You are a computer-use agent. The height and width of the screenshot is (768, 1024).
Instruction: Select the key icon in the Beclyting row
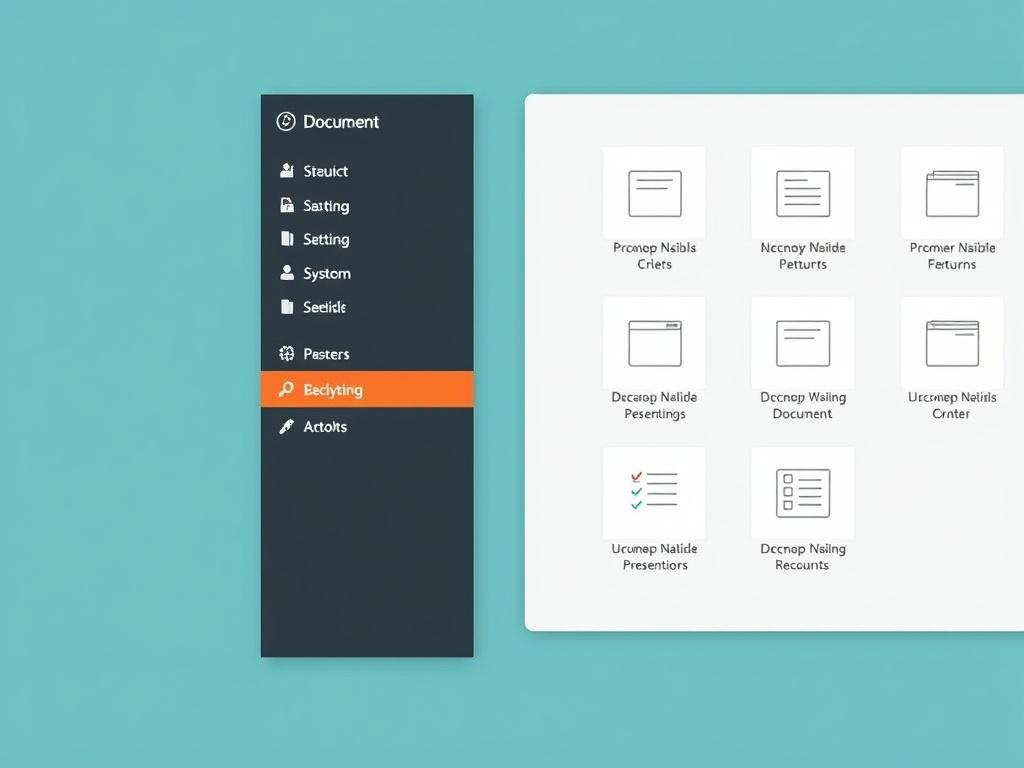(x=285, y=390)
